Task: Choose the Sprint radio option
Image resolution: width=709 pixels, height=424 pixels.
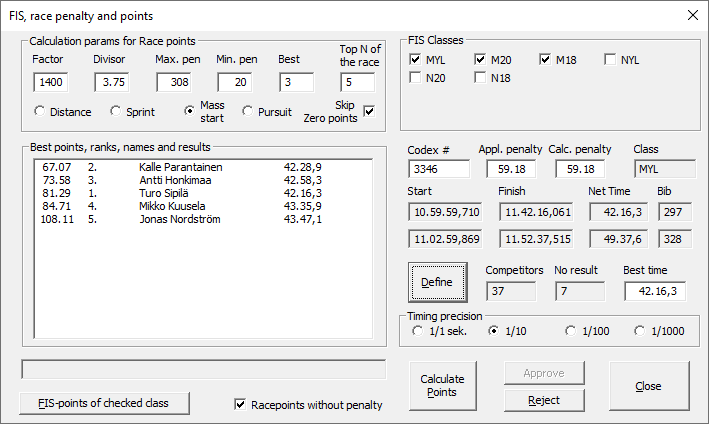Action: [x=116, y=111]
